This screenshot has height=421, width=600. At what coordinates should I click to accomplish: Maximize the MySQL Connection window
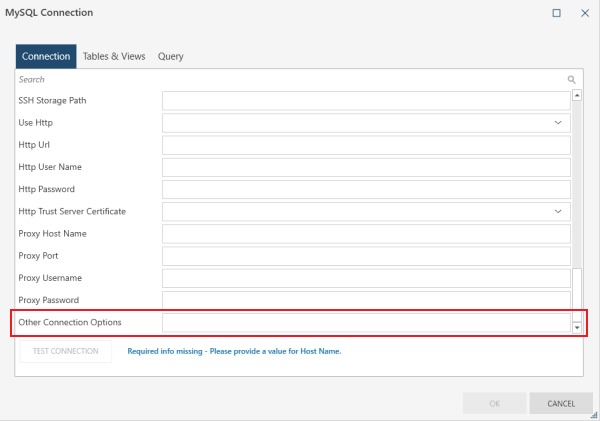click(557, 13)
